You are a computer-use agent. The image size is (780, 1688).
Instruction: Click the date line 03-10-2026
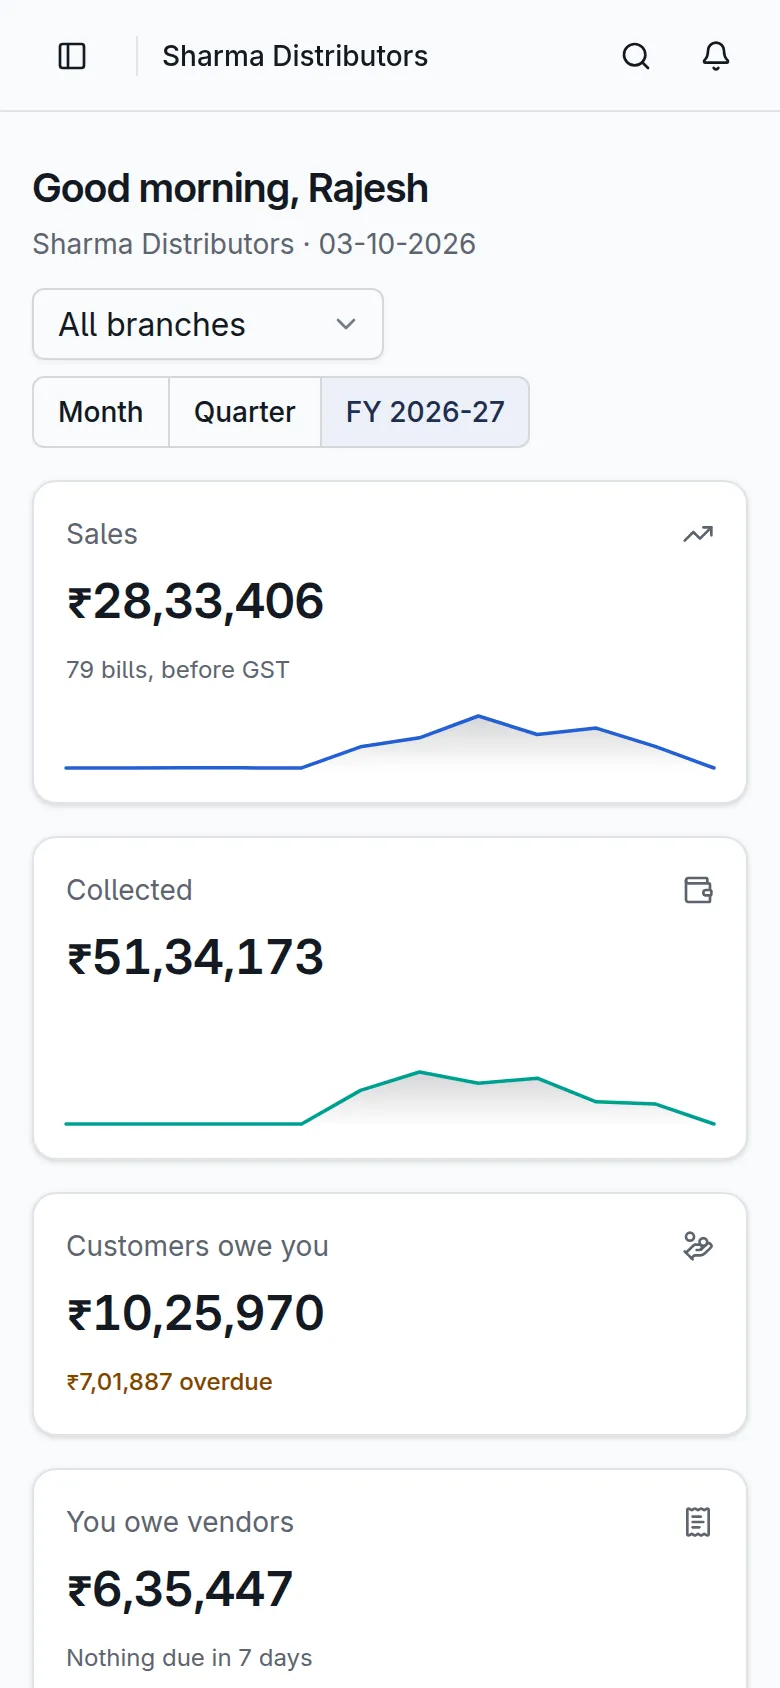[254, 244]
